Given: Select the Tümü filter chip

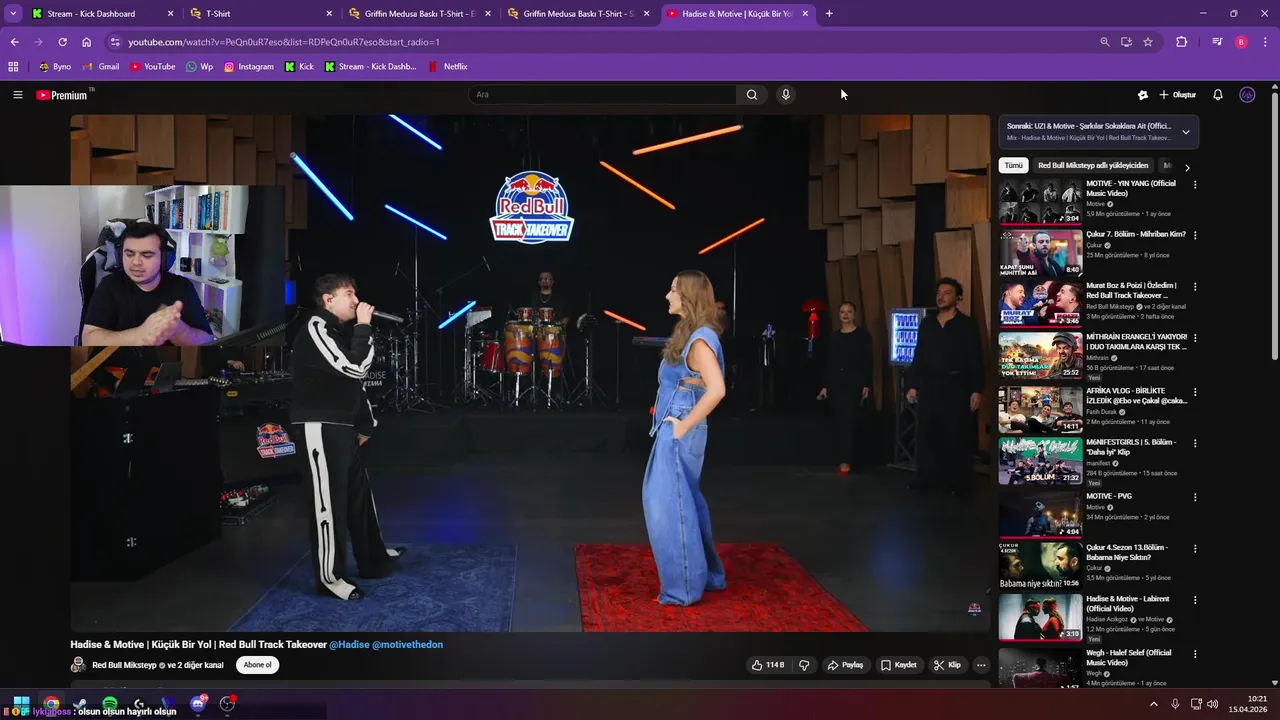Looking at the screenshot, I should click(x=1014, y=166).
